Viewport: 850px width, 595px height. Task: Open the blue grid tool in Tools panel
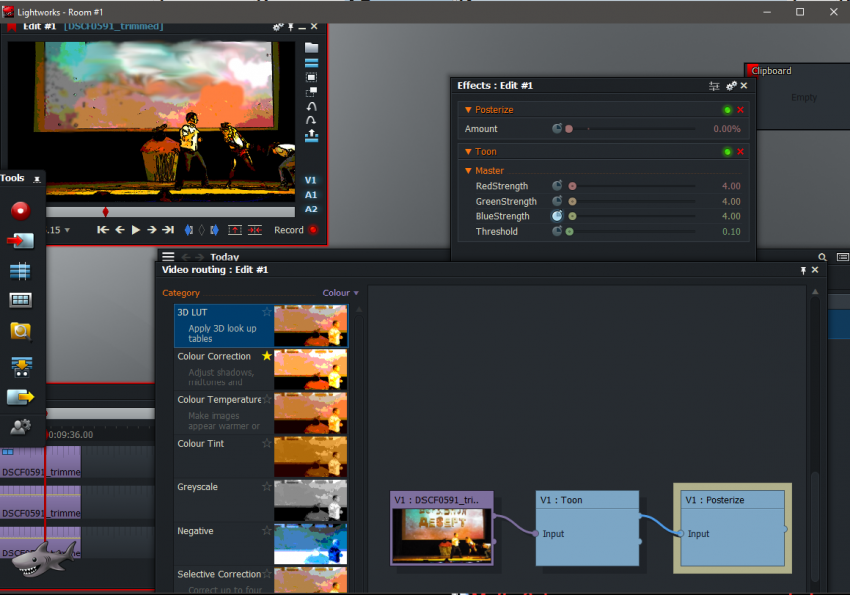tap(21, 271)
